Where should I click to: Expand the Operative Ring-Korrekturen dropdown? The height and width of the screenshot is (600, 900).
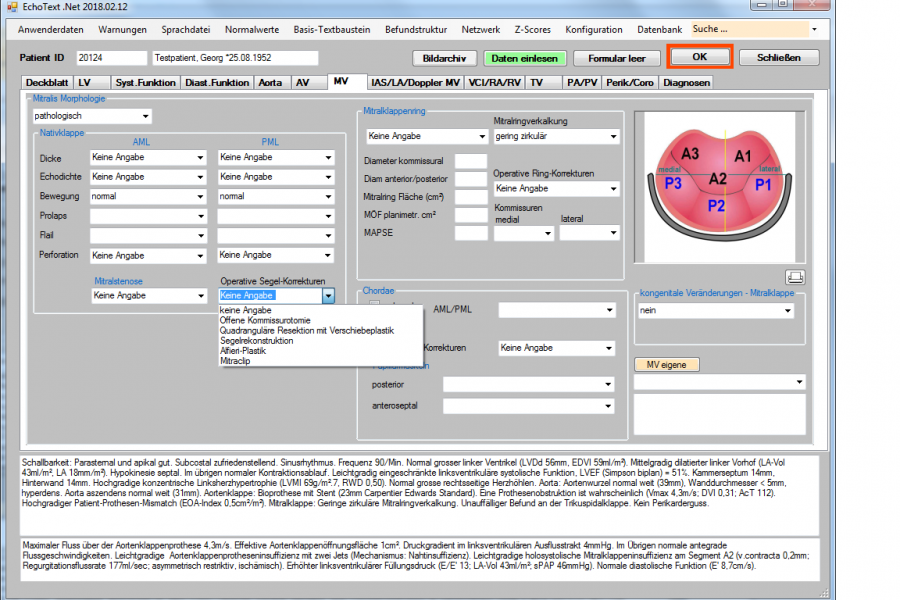[556, 189]
